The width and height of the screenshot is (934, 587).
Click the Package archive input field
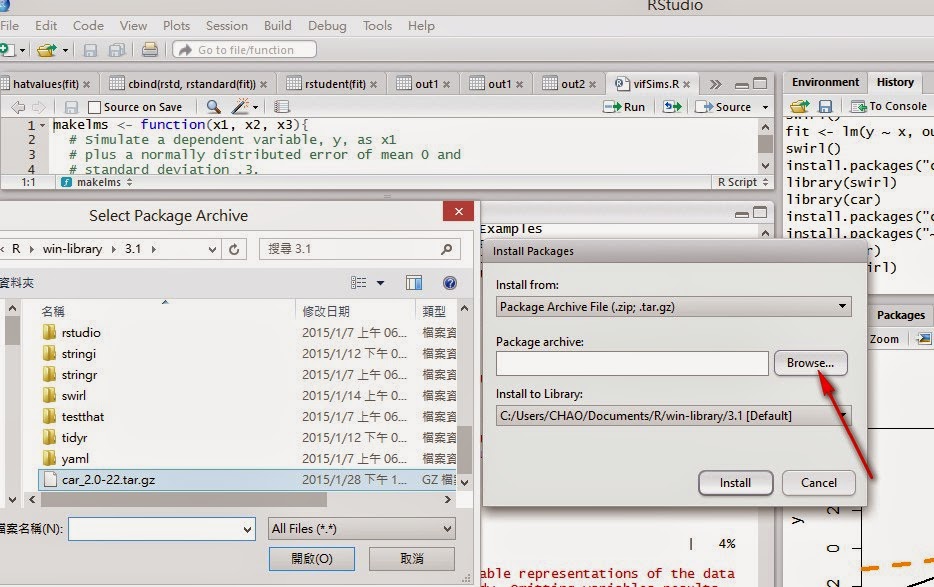click(x=632, y=363)
